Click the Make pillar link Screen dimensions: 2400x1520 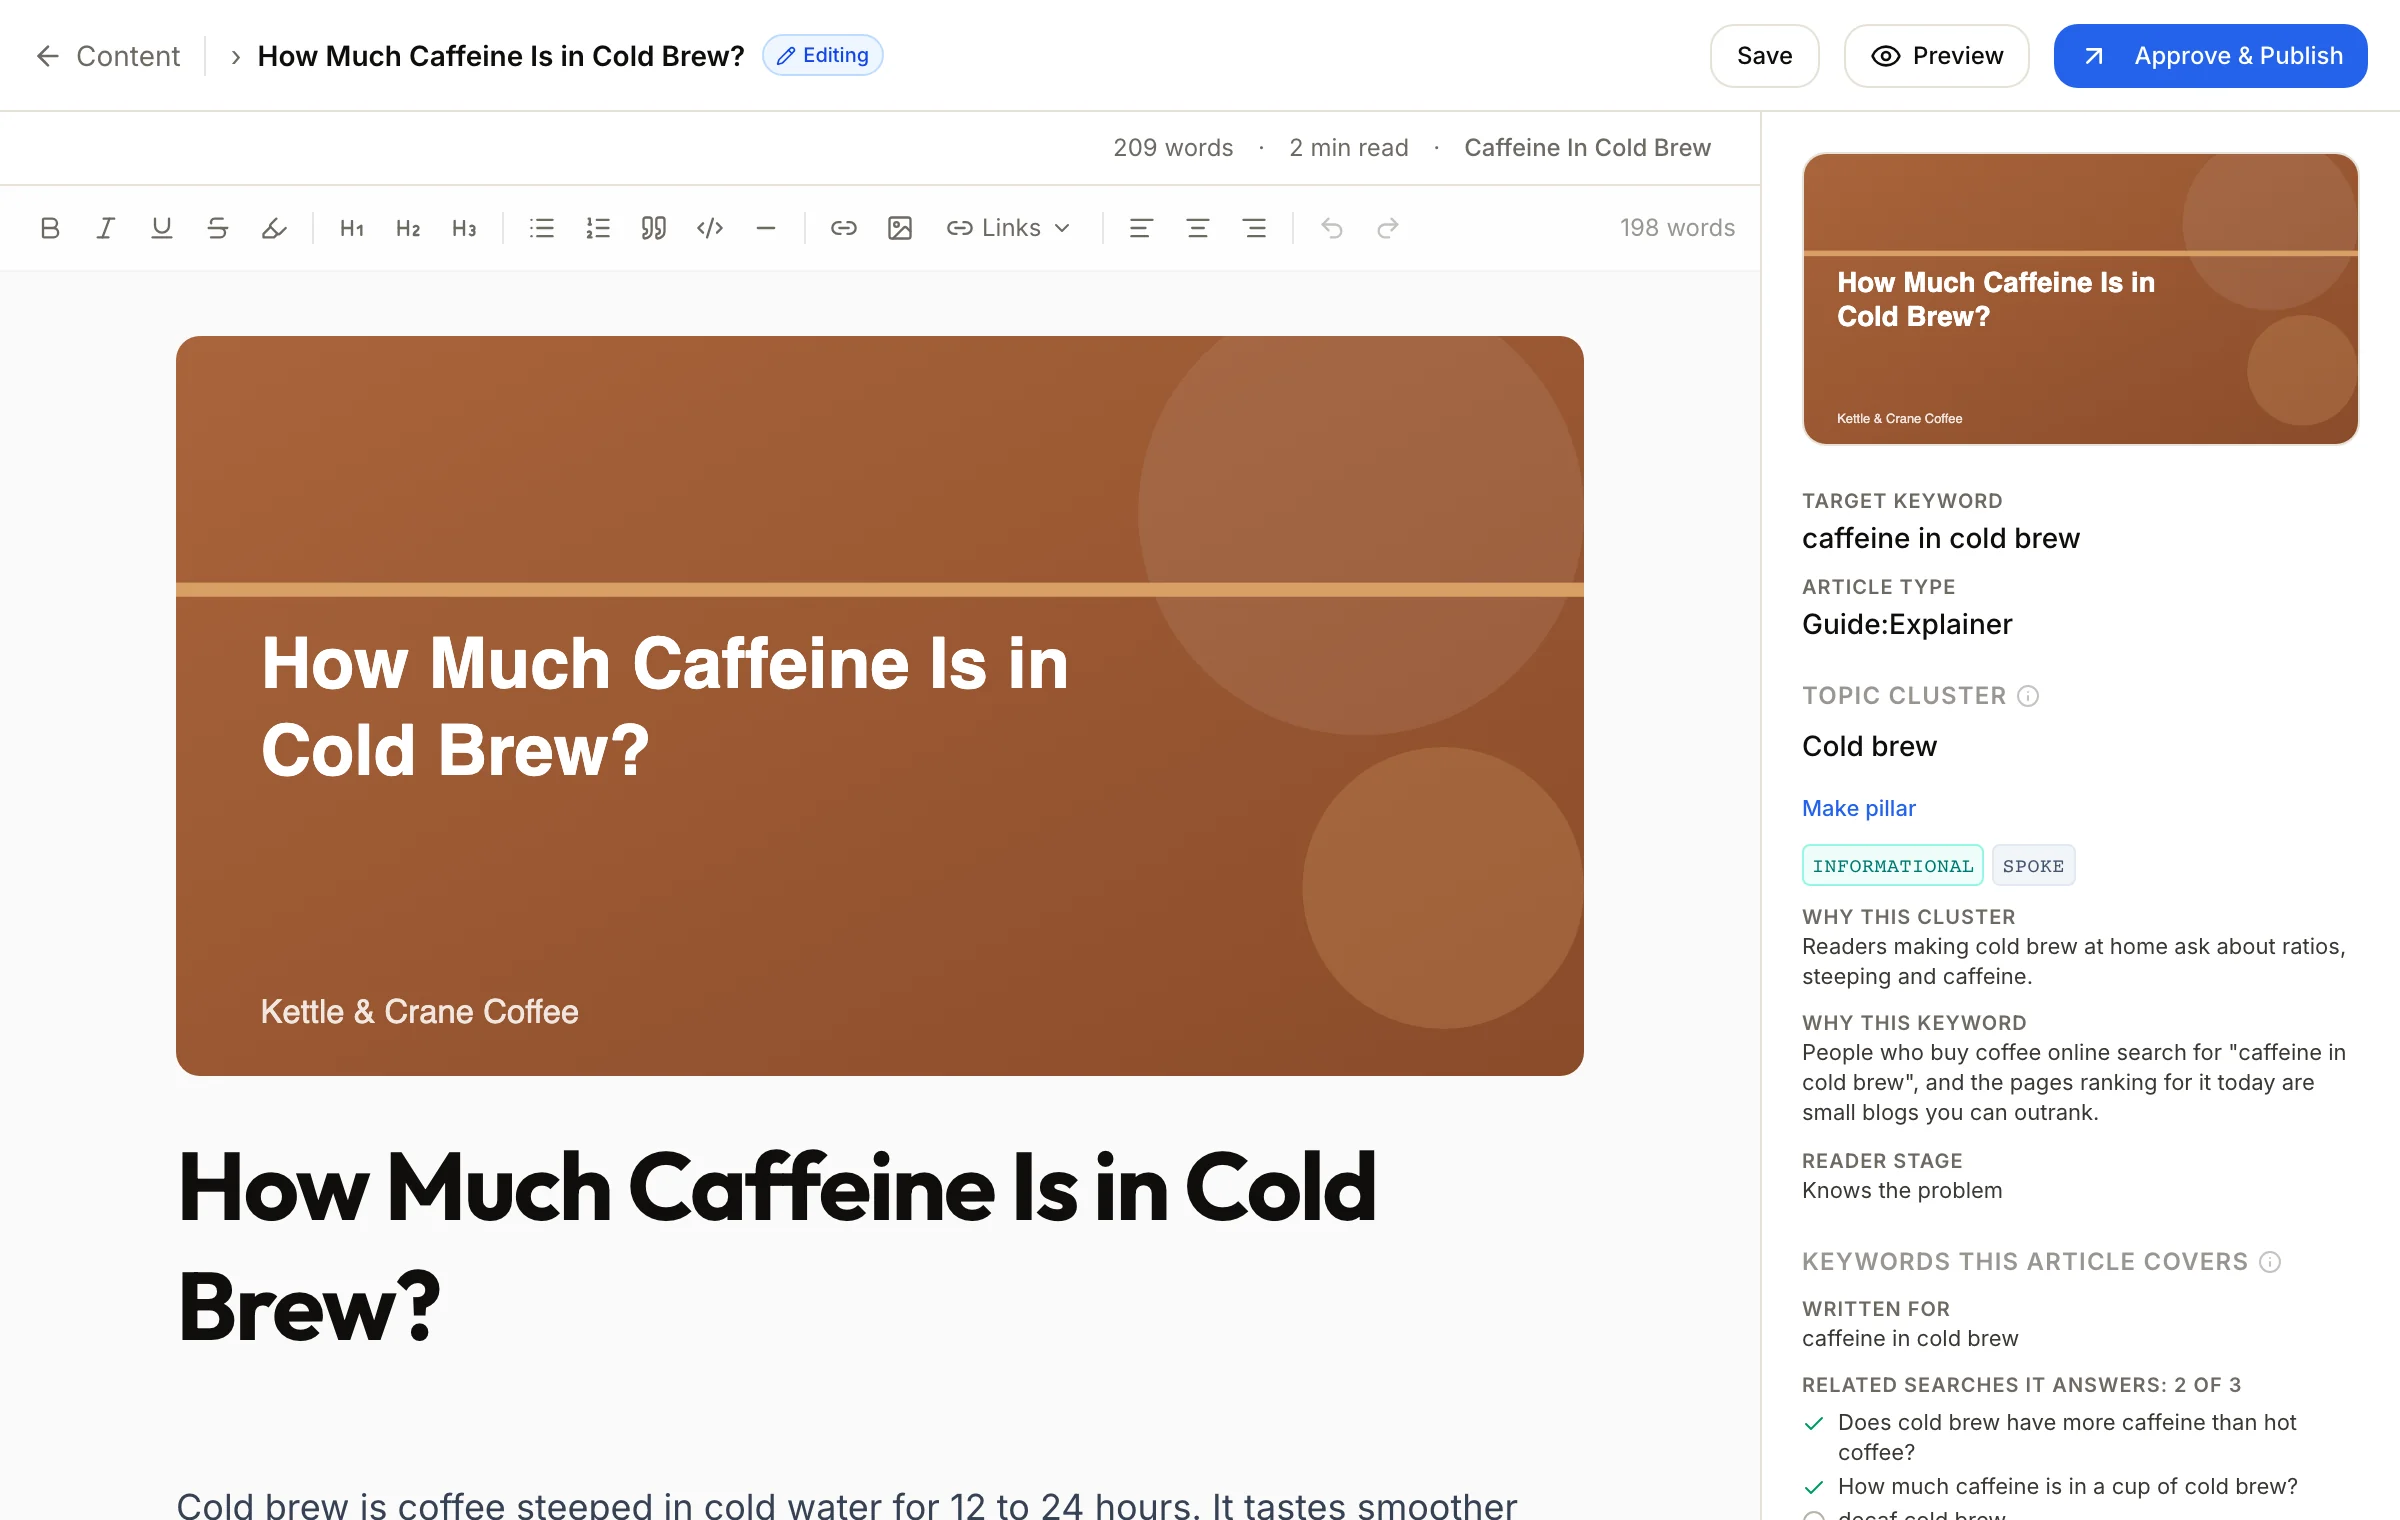[1859, 808]
